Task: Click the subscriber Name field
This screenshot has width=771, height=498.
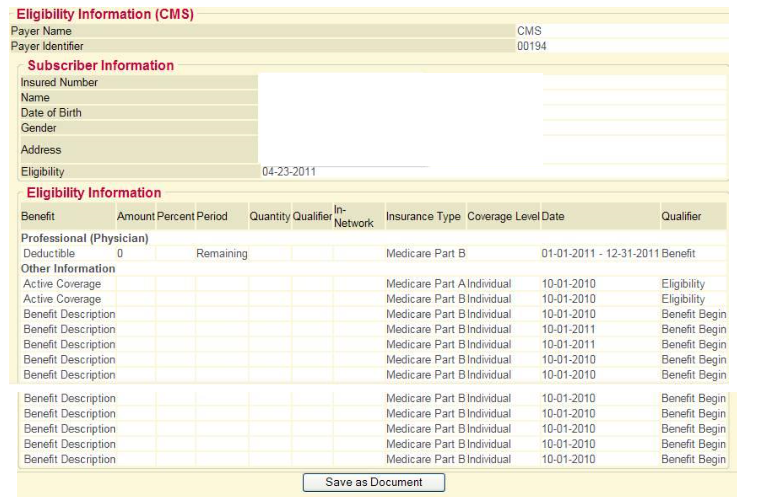Action: tap(400, 98)
